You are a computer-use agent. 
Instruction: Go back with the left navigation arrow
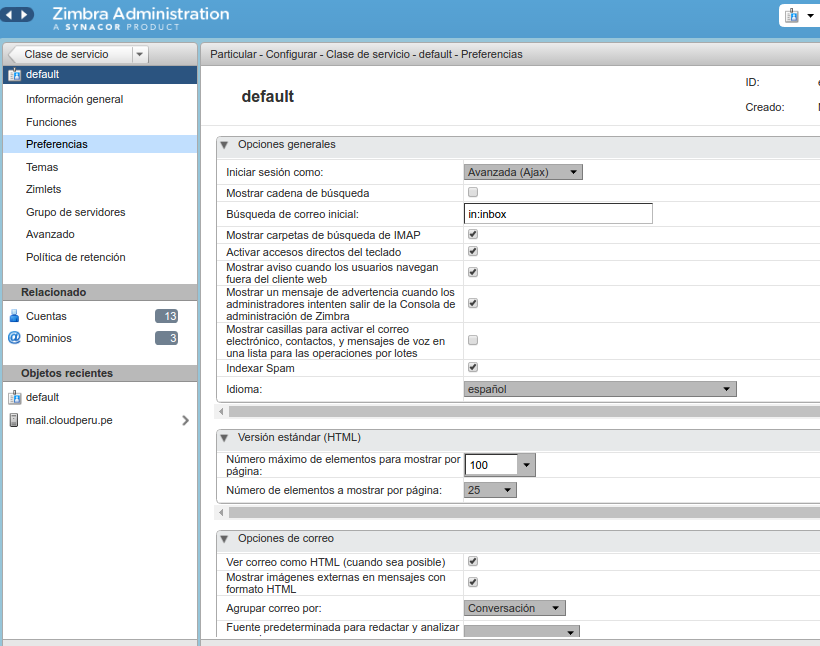[x=8, y=15]
